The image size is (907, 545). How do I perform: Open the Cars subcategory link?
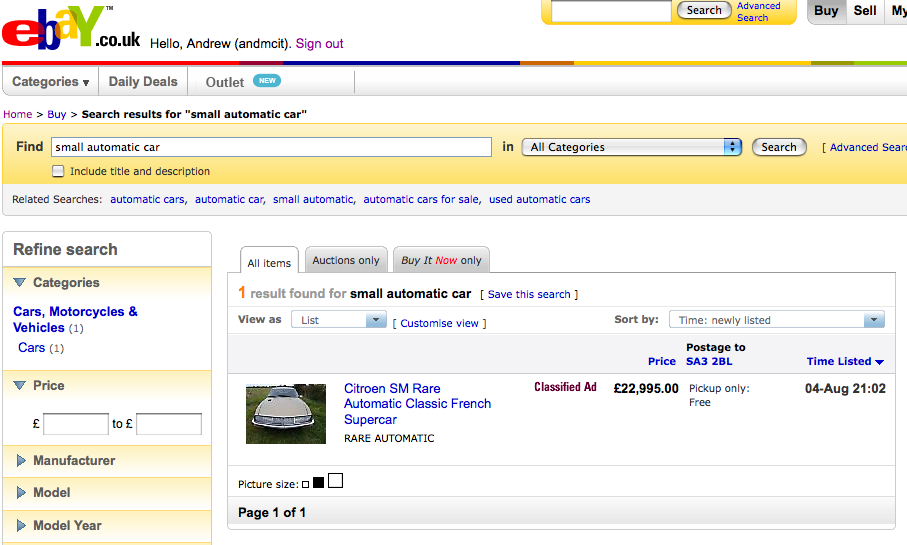point(31,347)
